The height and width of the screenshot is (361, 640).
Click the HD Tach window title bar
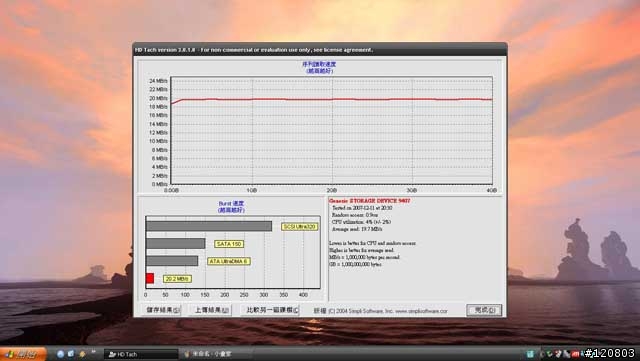tap(320, 50)
